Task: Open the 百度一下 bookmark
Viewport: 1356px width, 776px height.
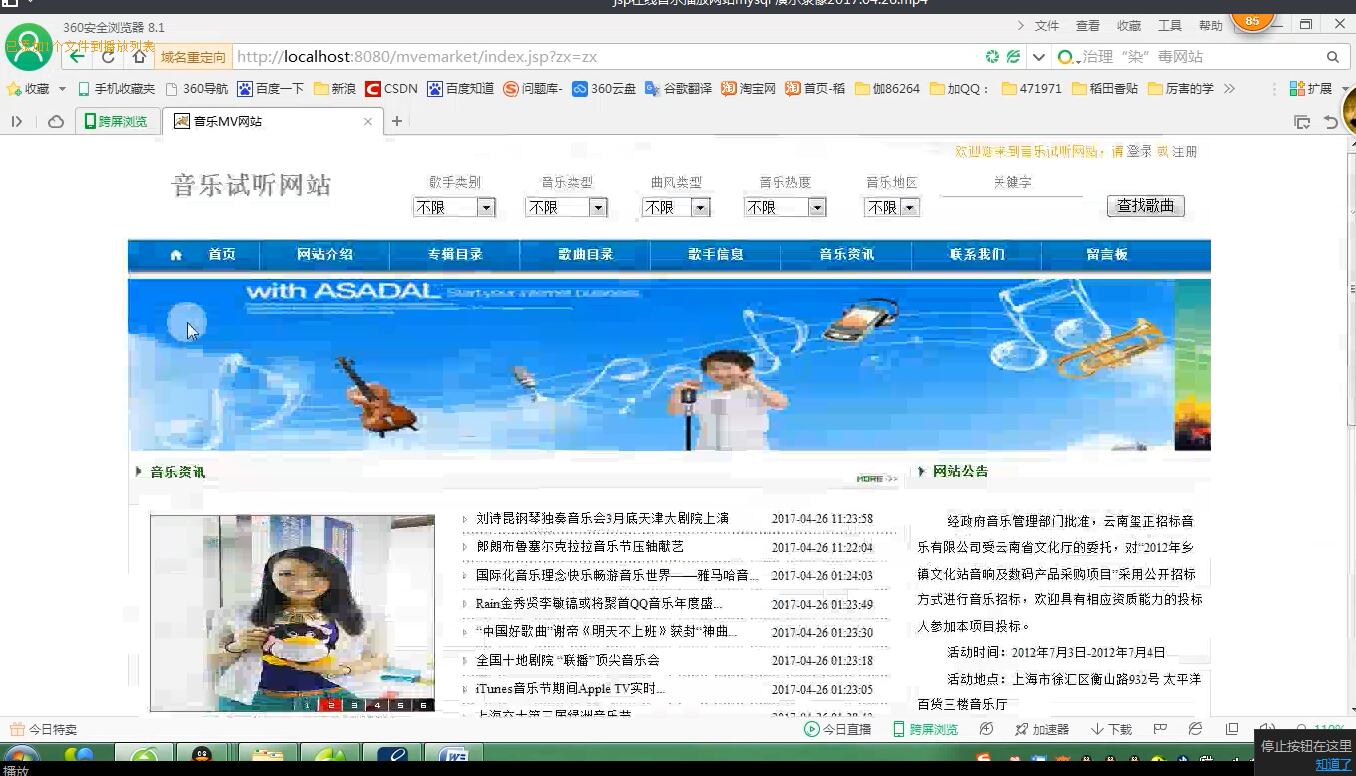Action: [x=270, y=89]
